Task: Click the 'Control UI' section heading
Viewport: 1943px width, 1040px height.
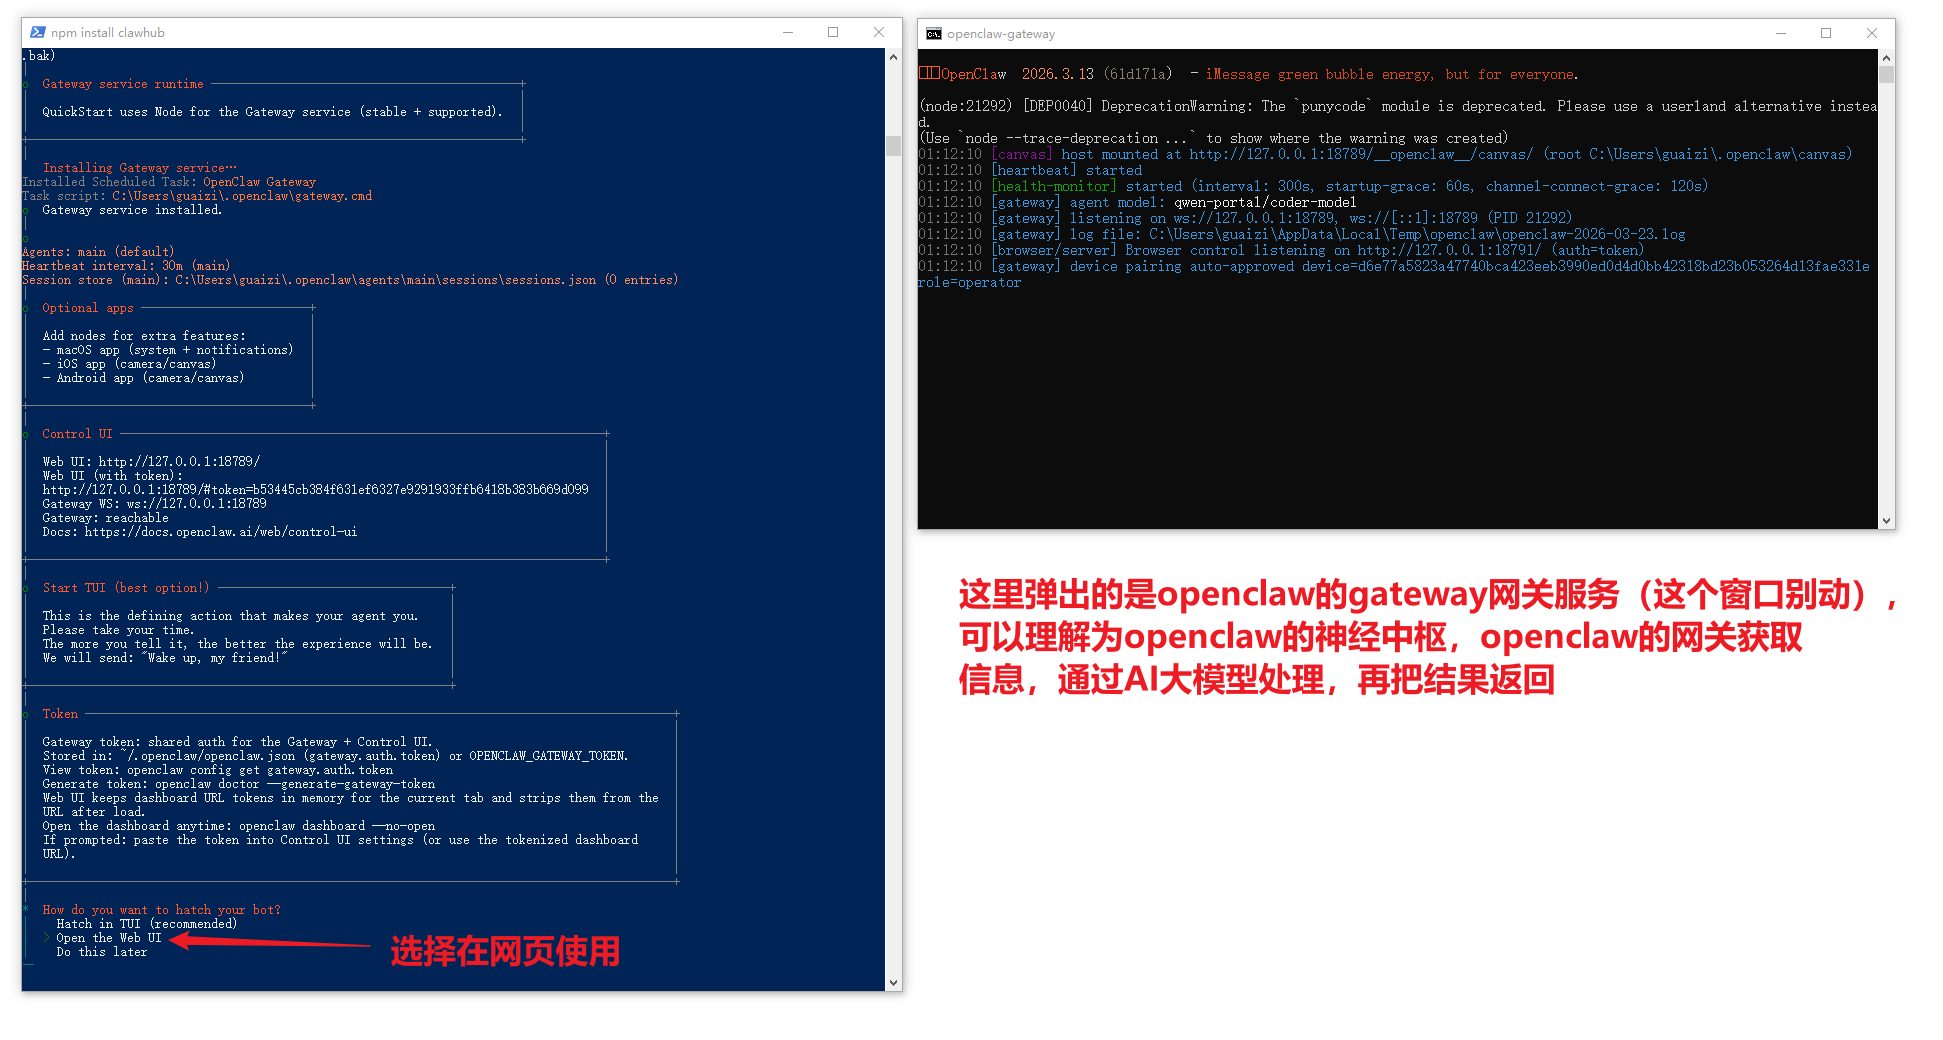Action: point(77,434)
